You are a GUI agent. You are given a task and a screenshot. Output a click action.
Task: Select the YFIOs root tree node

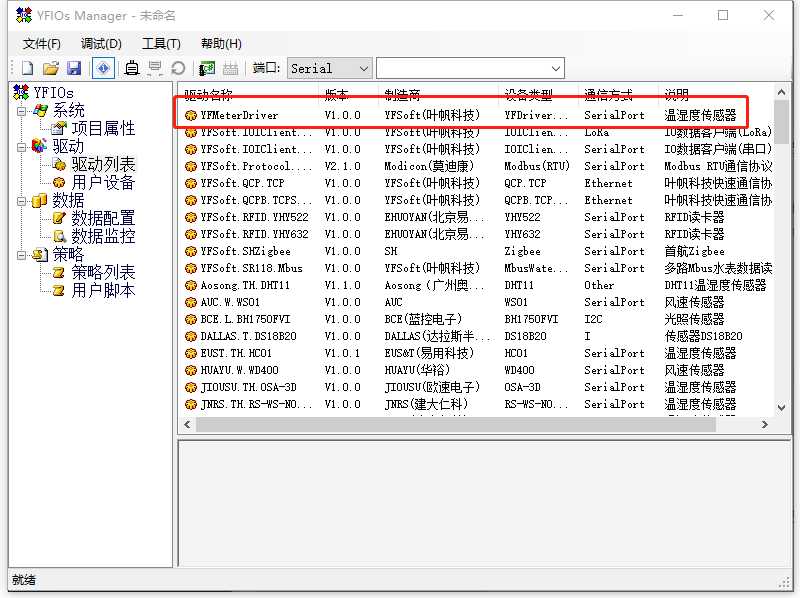coord(53,92)
